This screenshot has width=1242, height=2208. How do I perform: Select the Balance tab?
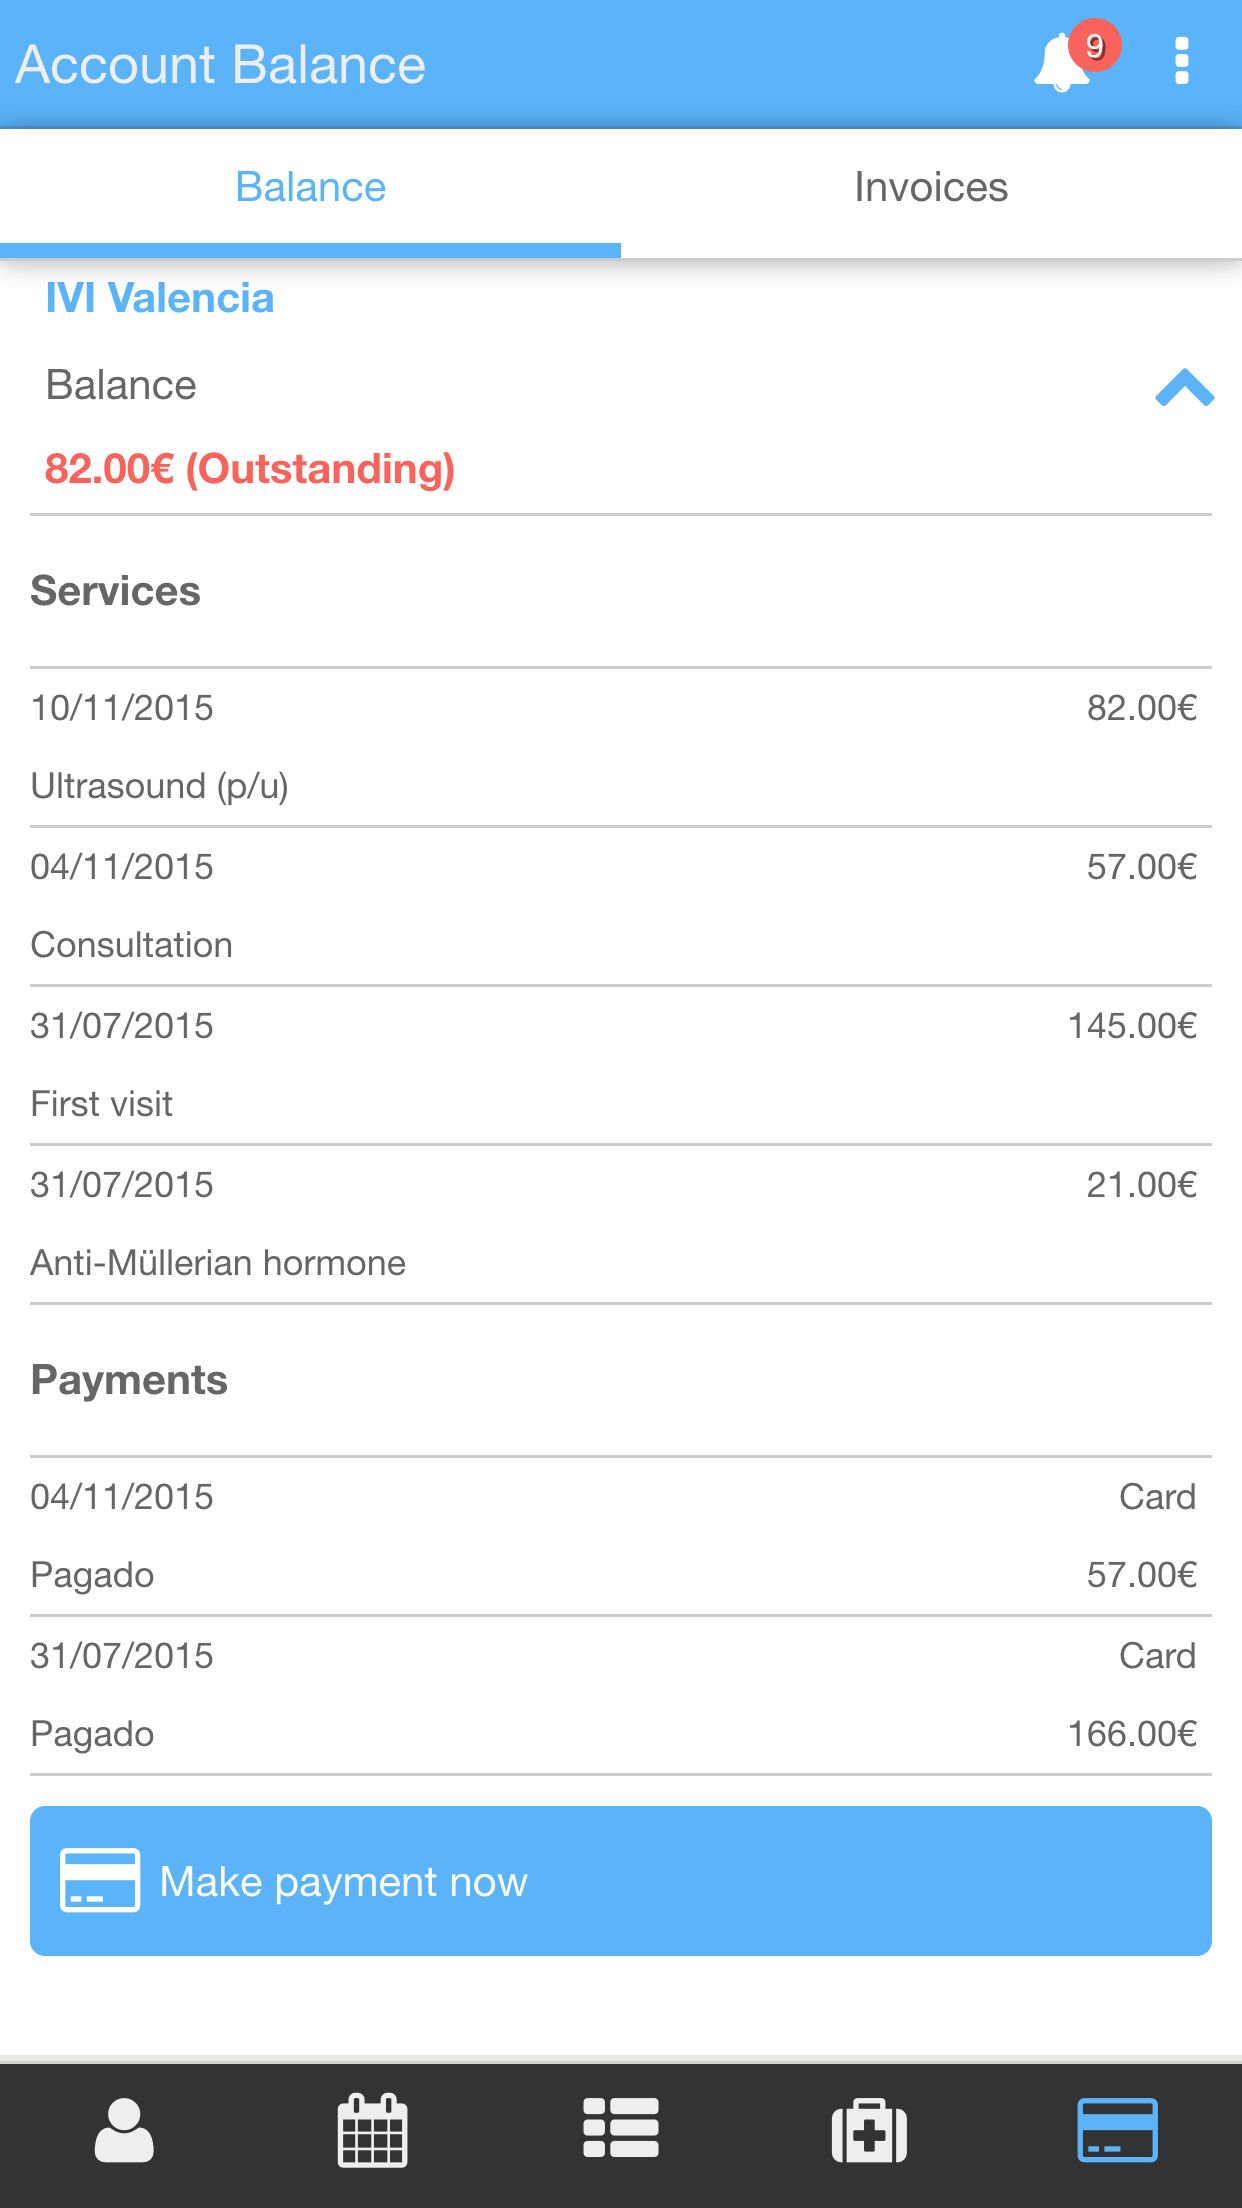coord(310,188)
